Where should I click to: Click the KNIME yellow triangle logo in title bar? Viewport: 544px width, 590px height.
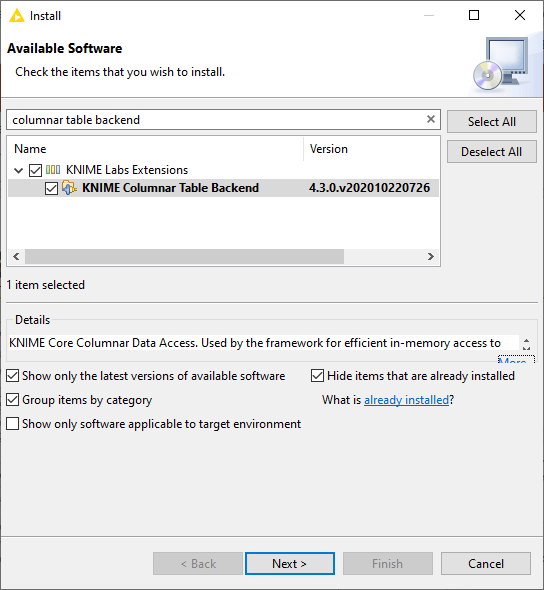coord(17,15)
